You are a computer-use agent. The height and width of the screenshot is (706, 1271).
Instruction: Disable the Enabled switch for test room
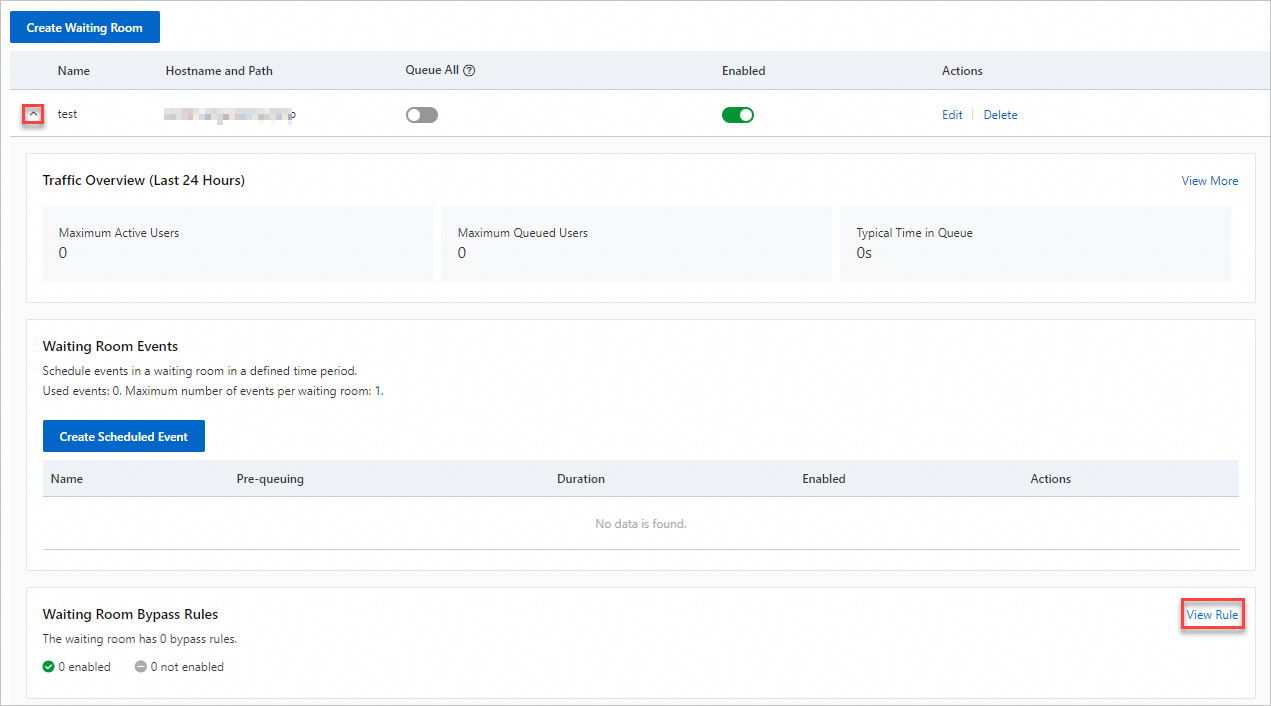[738, 115]
